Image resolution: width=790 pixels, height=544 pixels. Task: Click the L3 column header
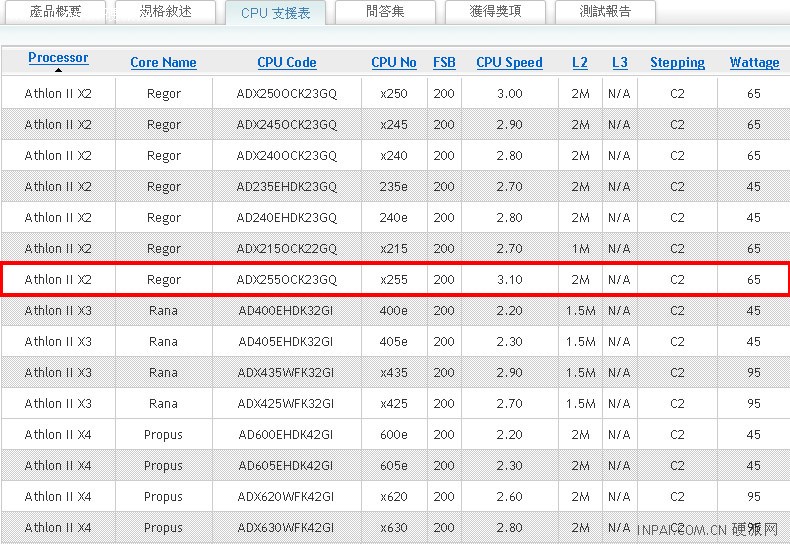620,62
